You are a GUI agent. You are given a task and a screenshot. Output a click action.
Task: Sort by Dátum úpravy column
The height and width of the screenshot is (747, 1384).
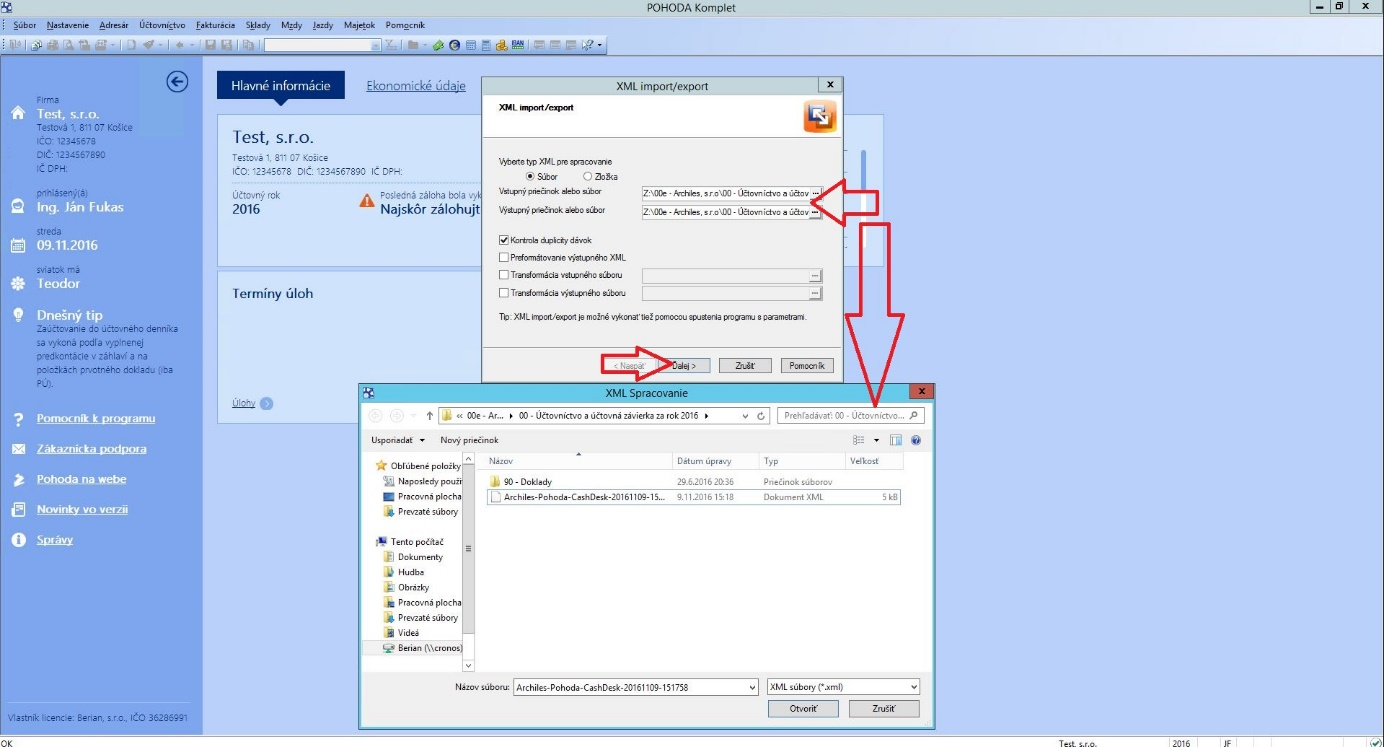click(x=716, y=461)
